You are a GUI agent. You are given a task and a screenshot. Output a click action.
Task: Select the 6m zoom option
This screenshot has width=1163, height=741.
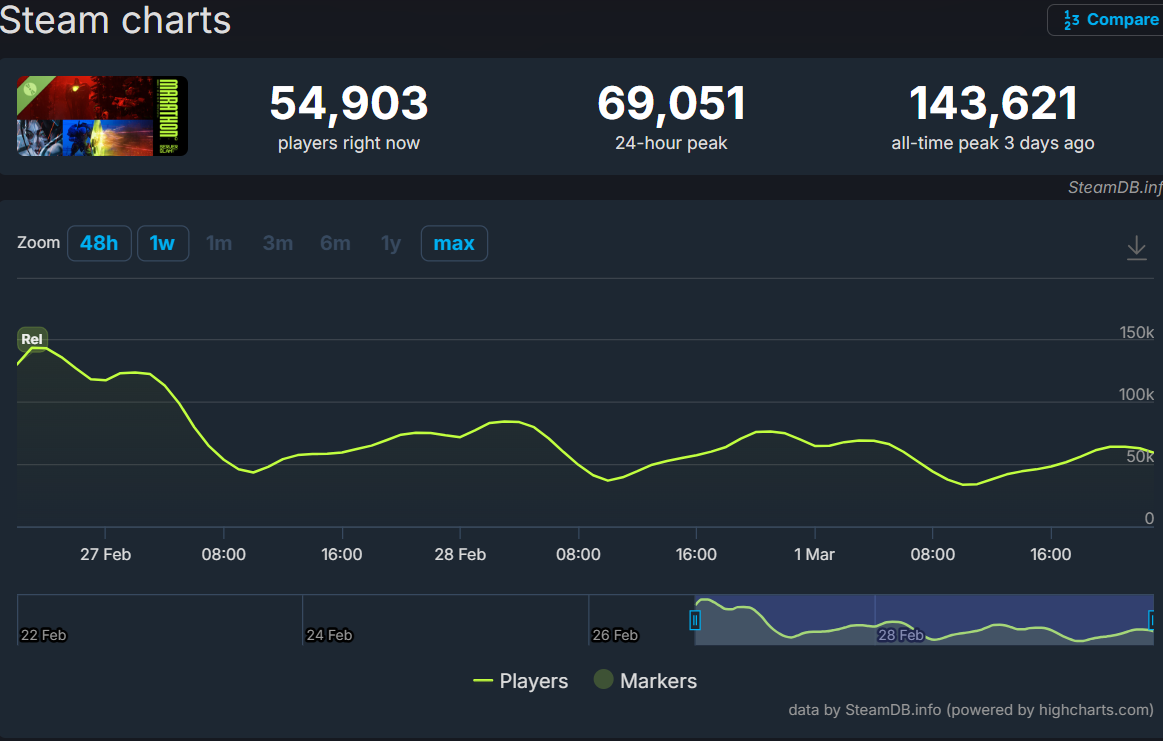335,243
